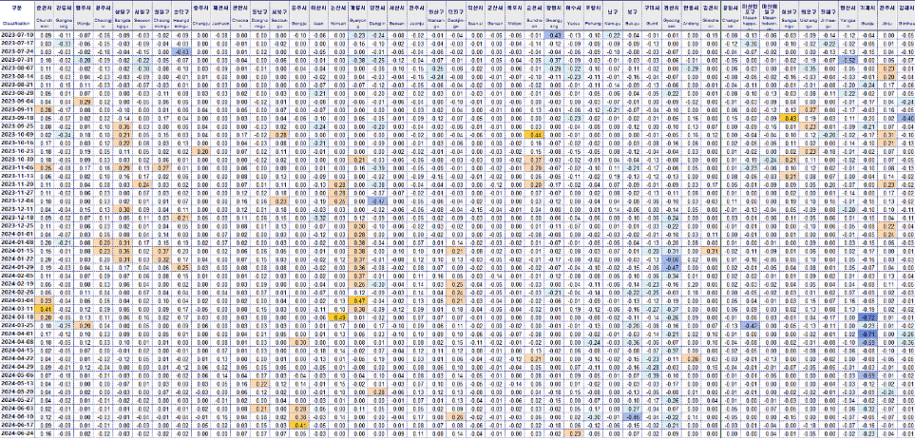Screen dimensions: 915x440
Task: Select the Classification header cell
Action: 17,26
